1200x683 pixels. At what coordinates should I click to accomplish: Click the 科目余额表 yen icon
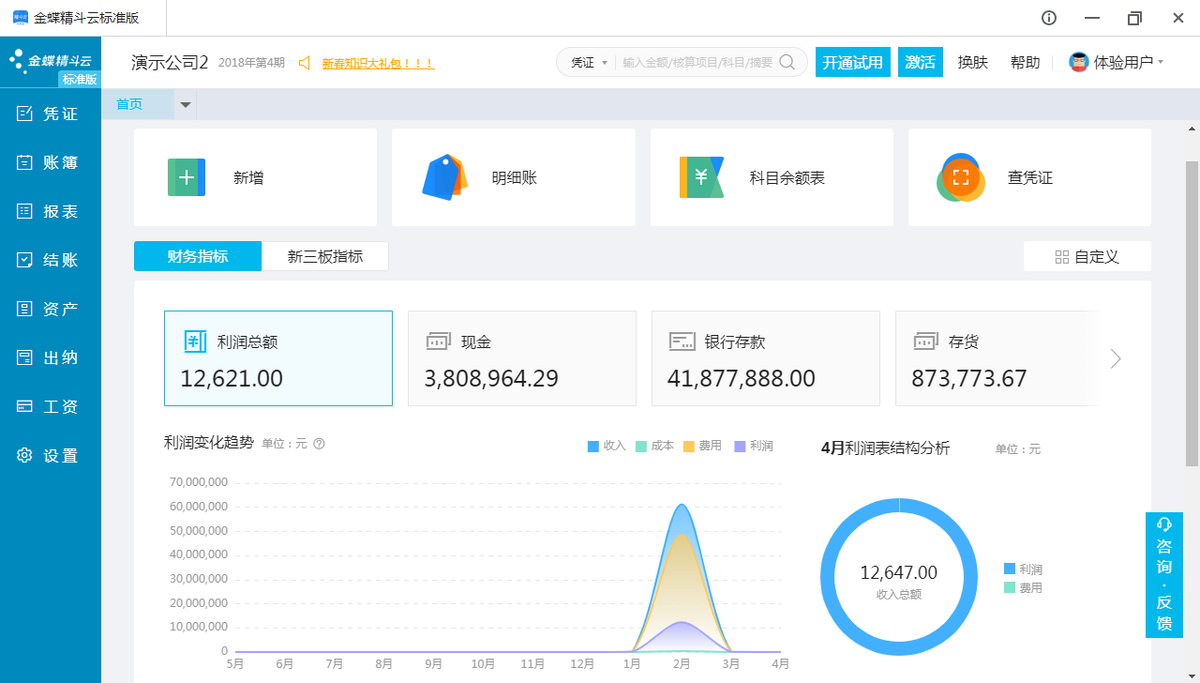[x=702, y=177]
